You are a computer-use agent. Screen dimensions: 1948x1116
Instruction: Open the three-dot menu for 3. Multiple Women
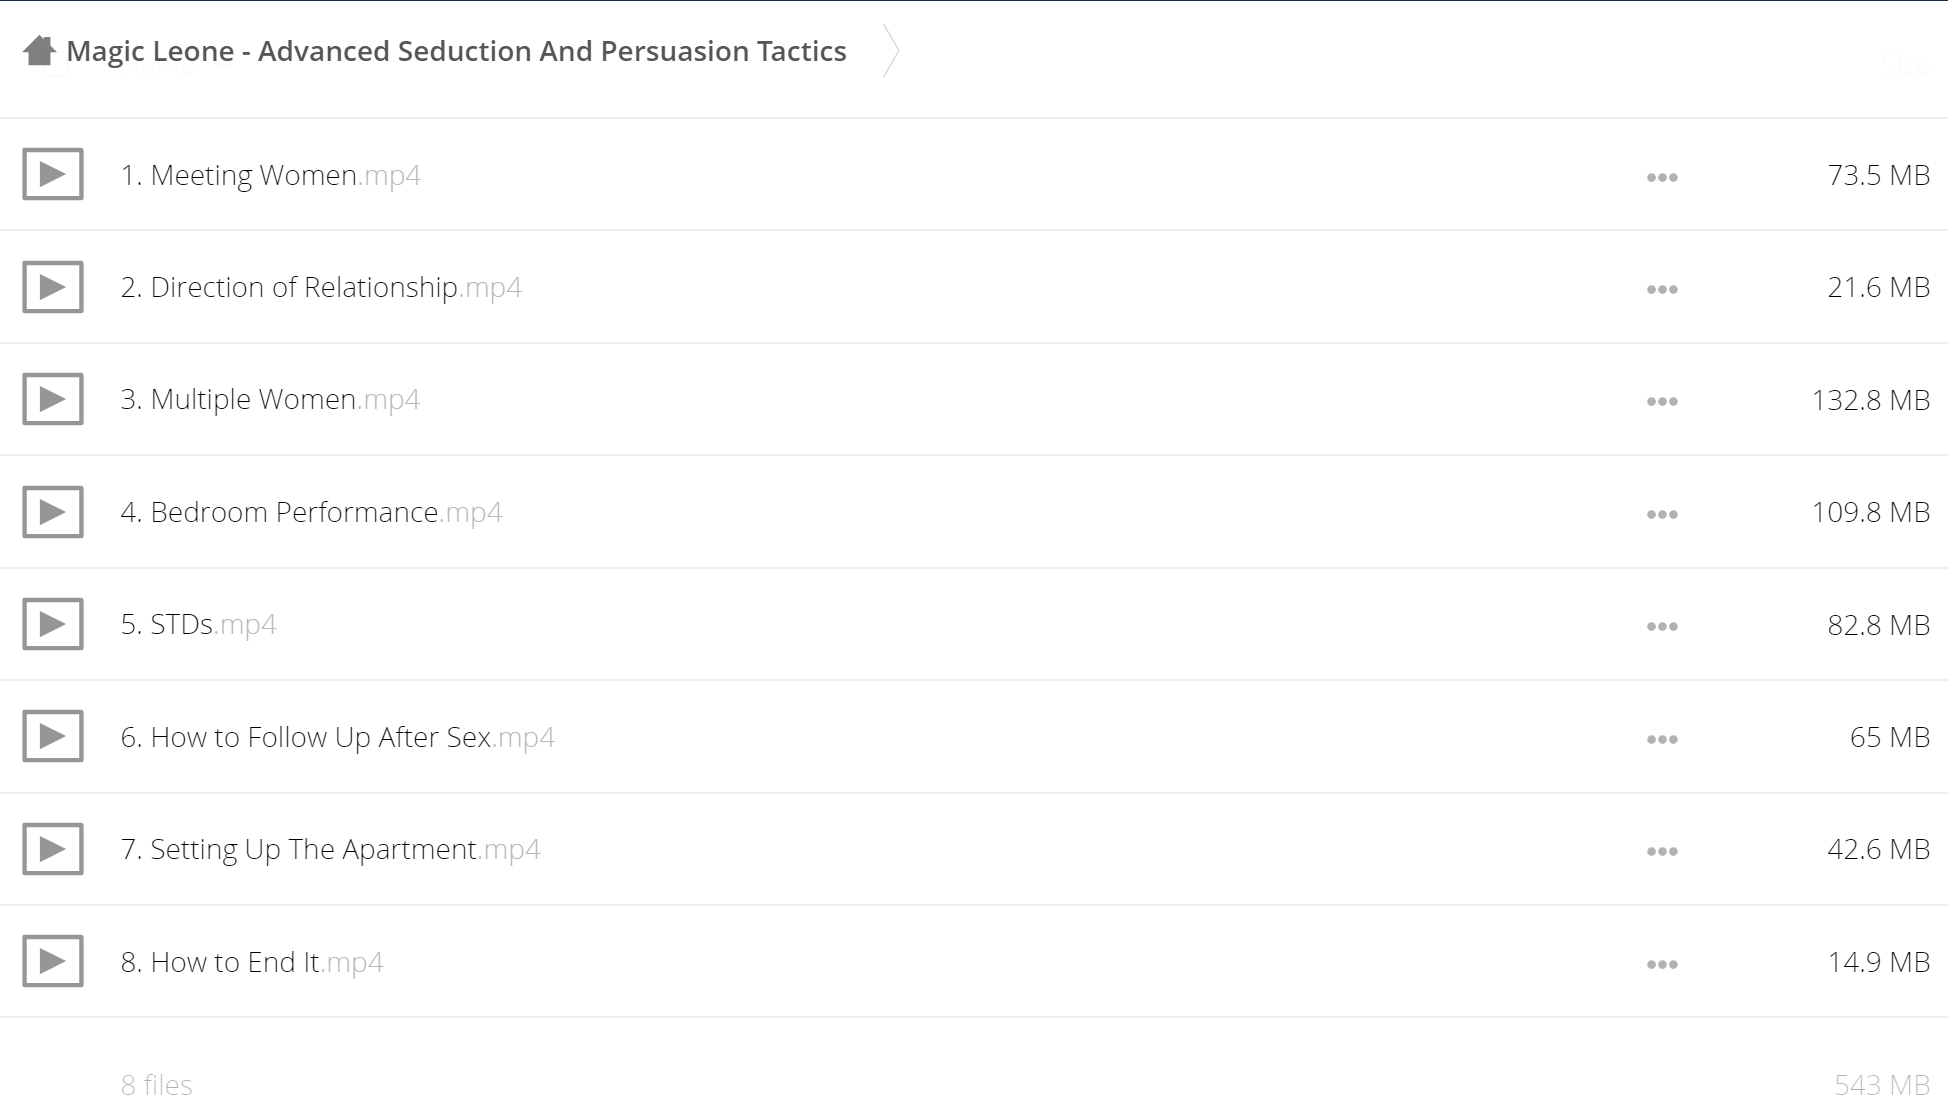click(1662, 401)
